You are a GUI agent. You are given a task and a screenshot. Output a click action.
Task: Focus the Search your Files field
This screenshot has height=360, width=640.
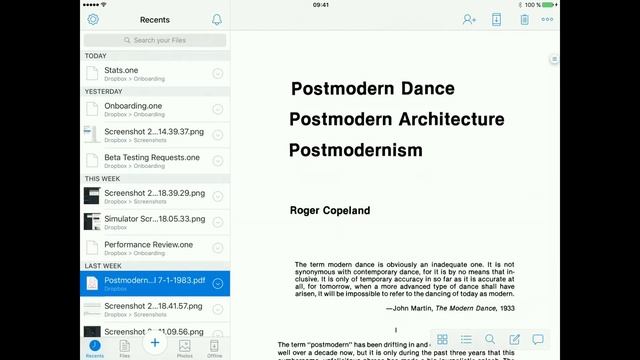(155, 40)
